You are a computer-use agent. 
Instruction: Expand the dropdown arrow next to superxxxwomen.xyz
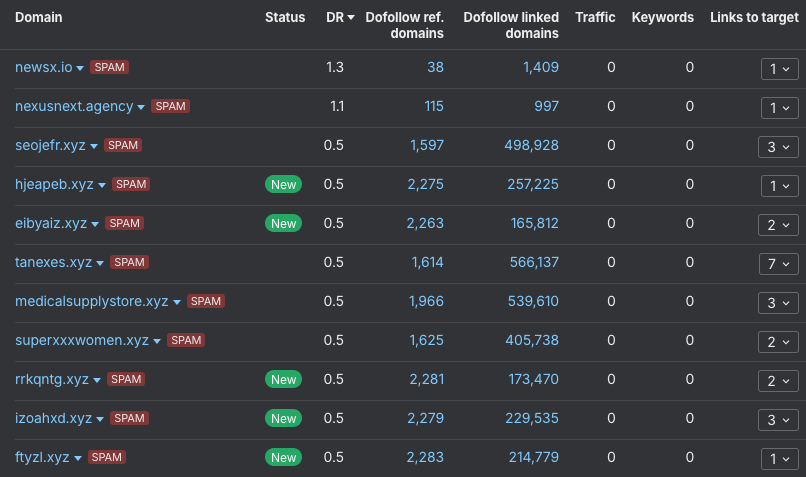pos(157,341)
